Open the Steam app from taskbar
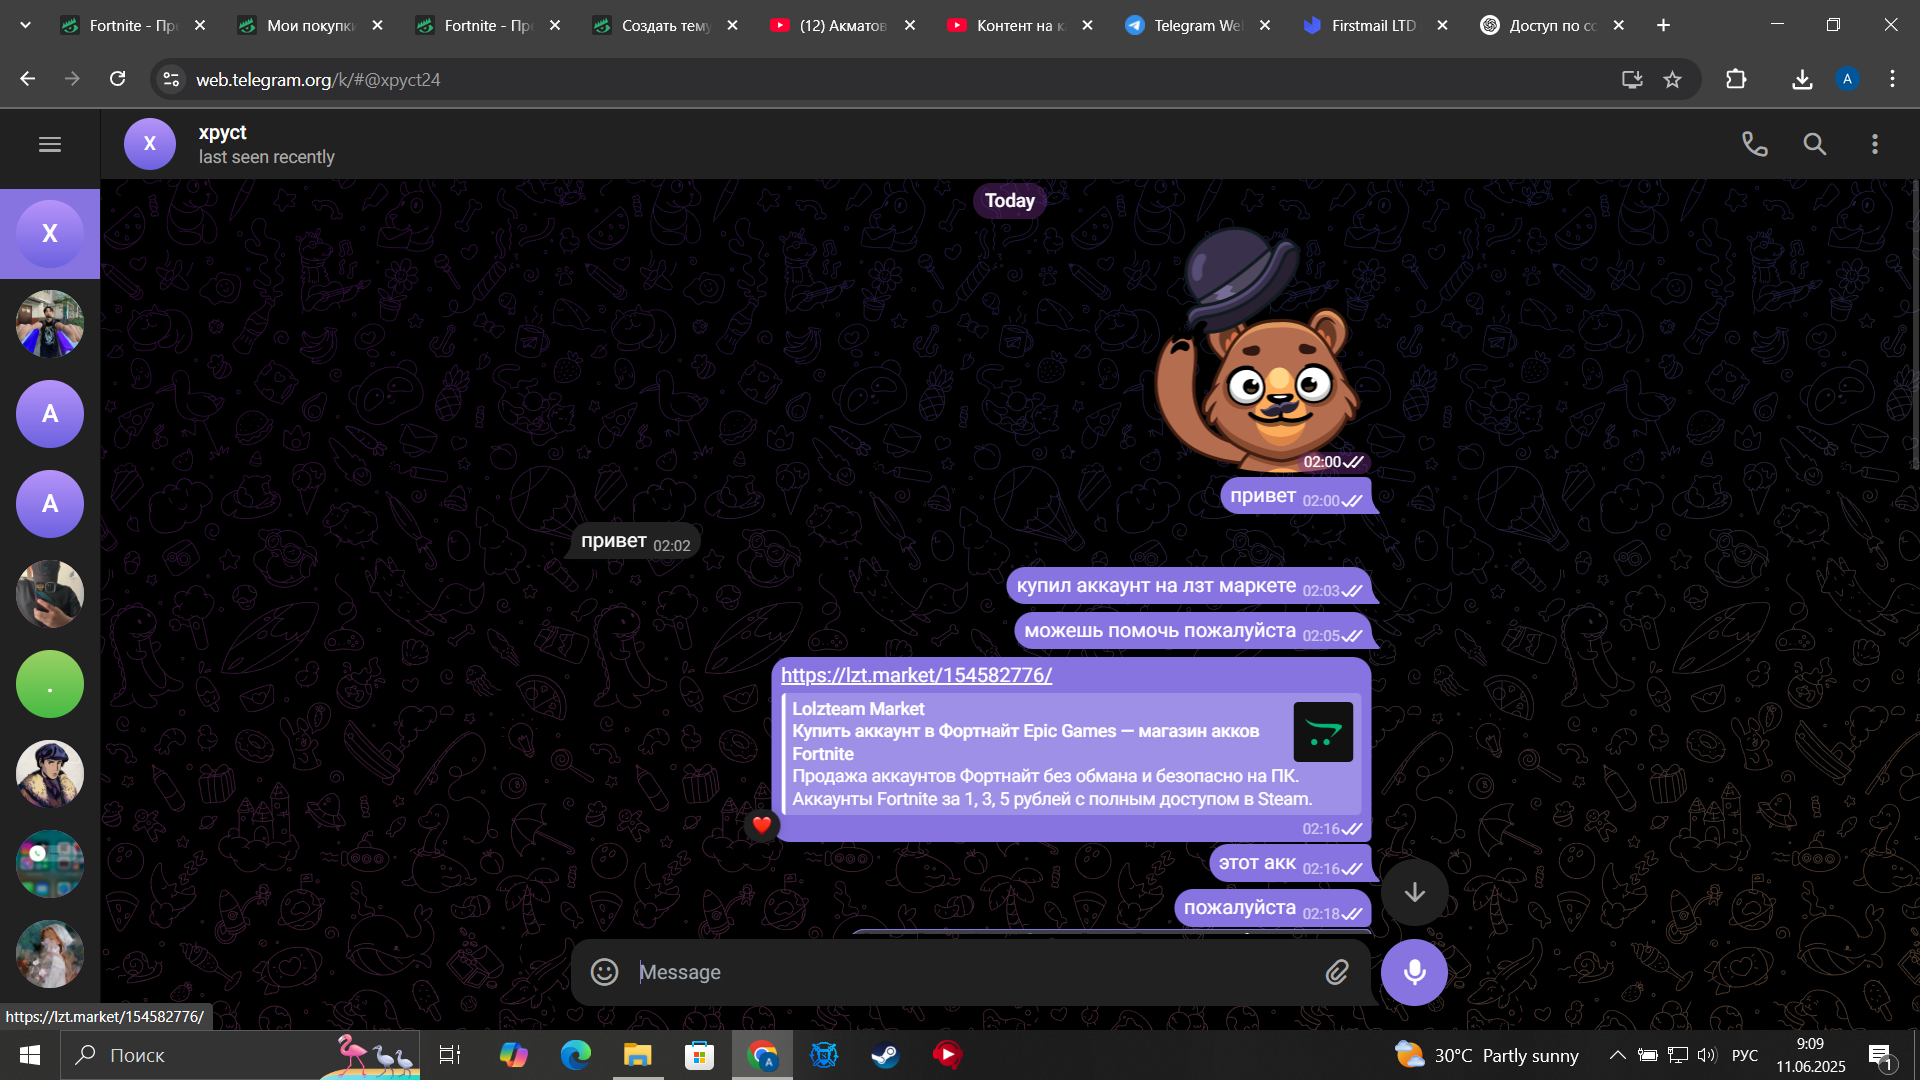Viewport: 1920px width, 1080px height. click(x=885, y=1055)
